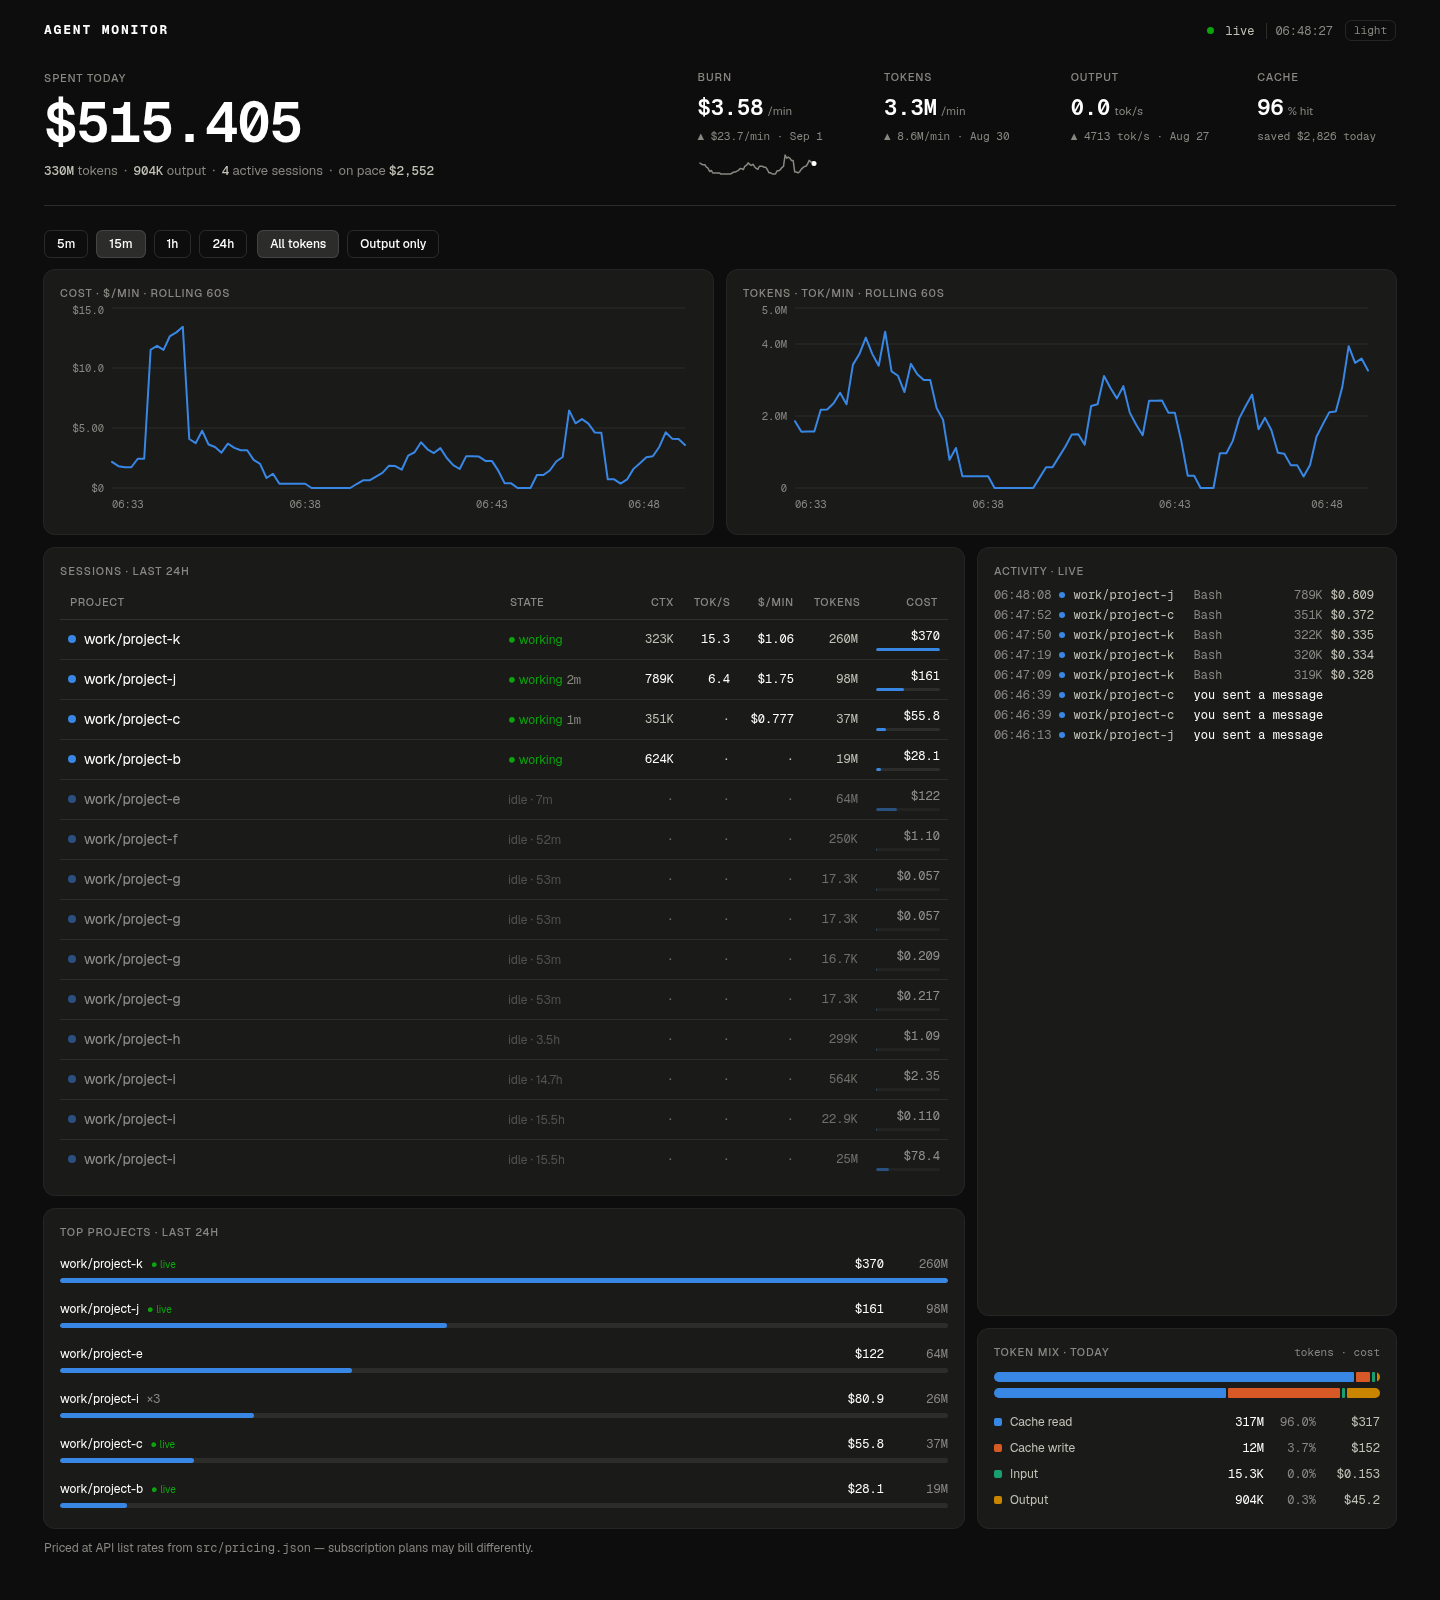Click dim dot beside work/project-e session

[72, 799]
